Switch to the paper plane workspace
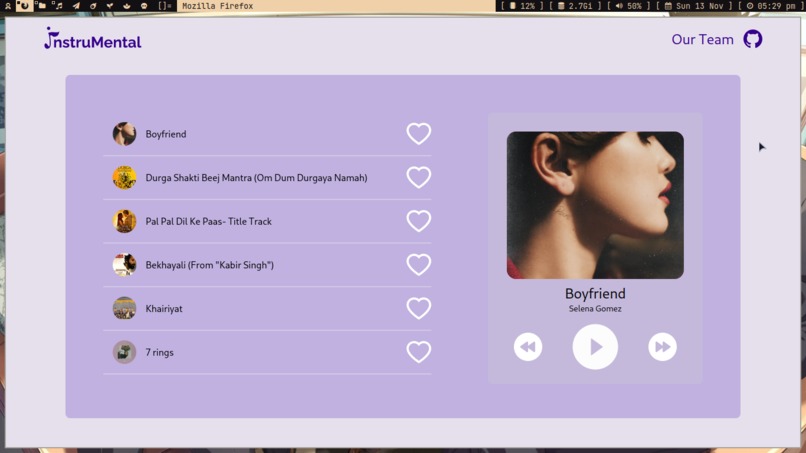806x453 pixels. pos(76,6)
